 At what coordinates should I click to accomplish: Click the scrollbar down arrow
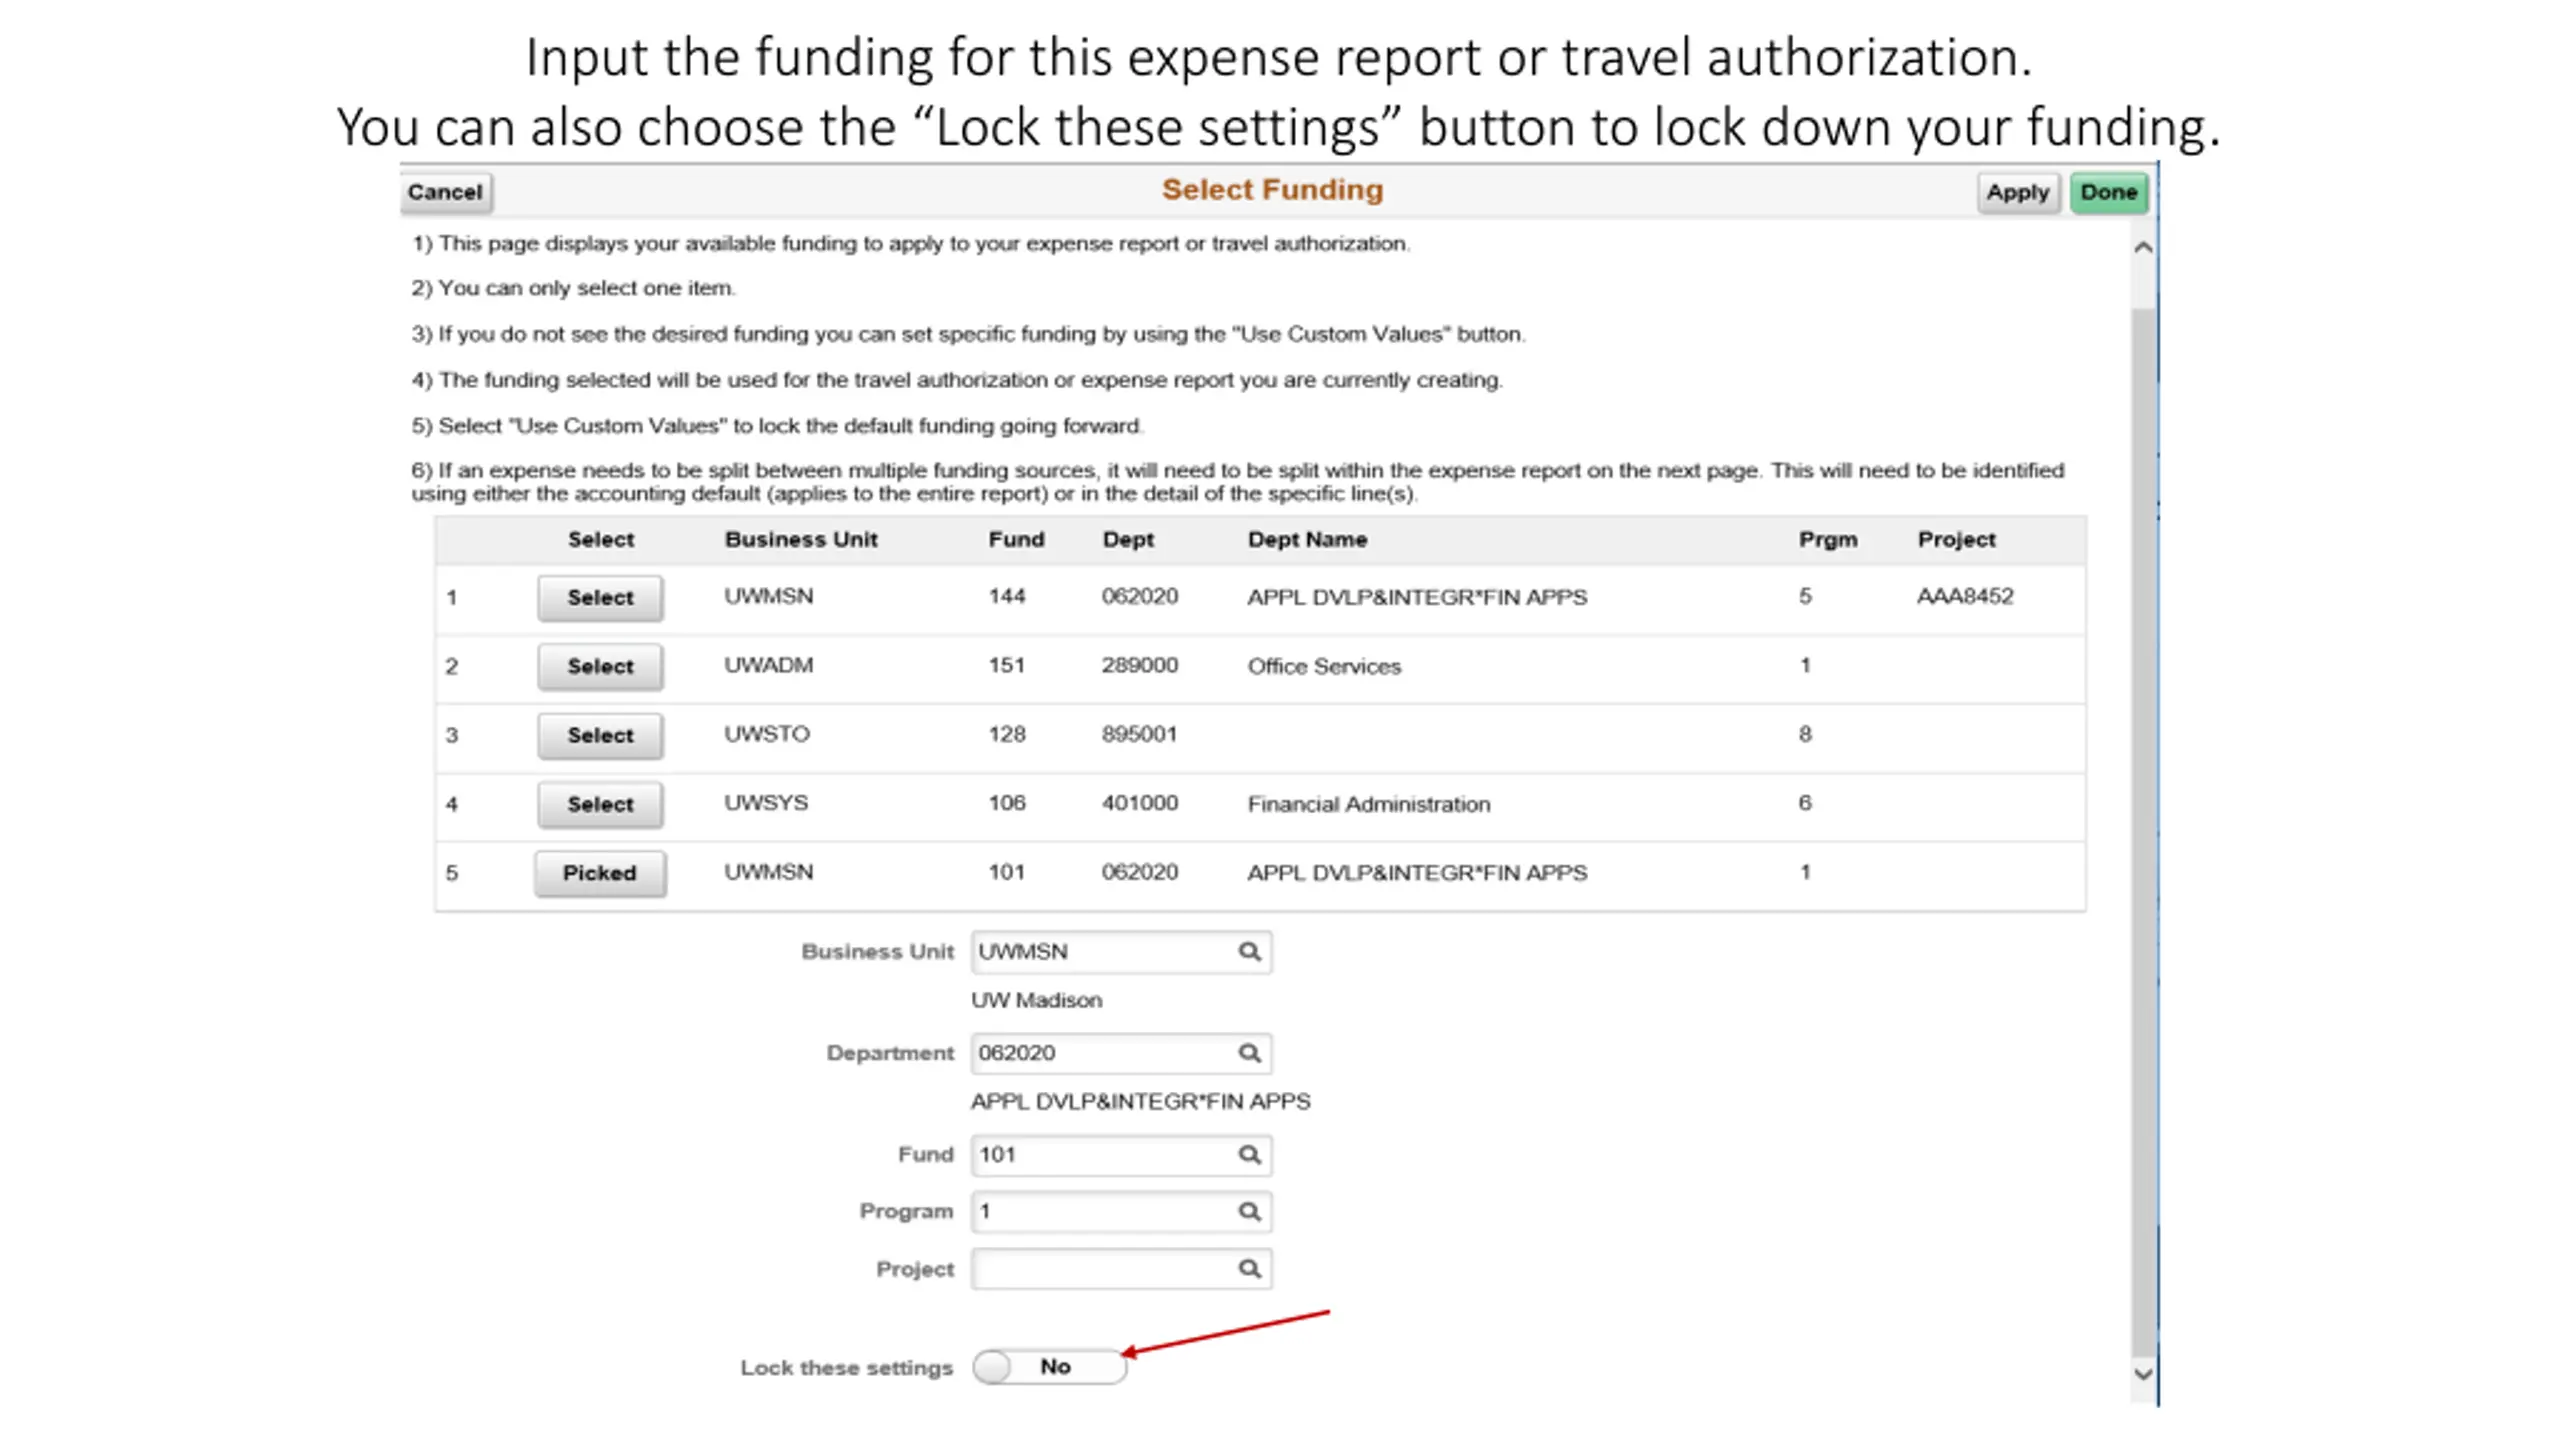(x=2143, y=1374)
